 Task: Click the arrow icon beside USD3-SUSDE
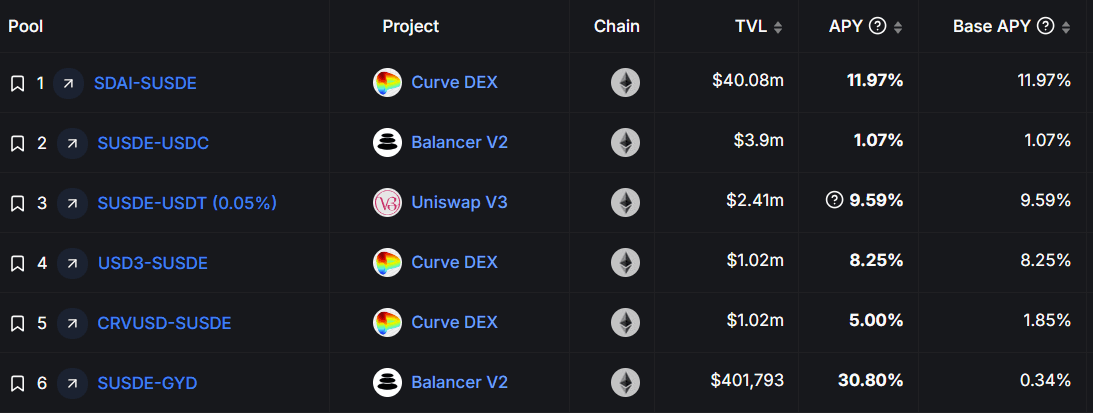tap(72, 263)
